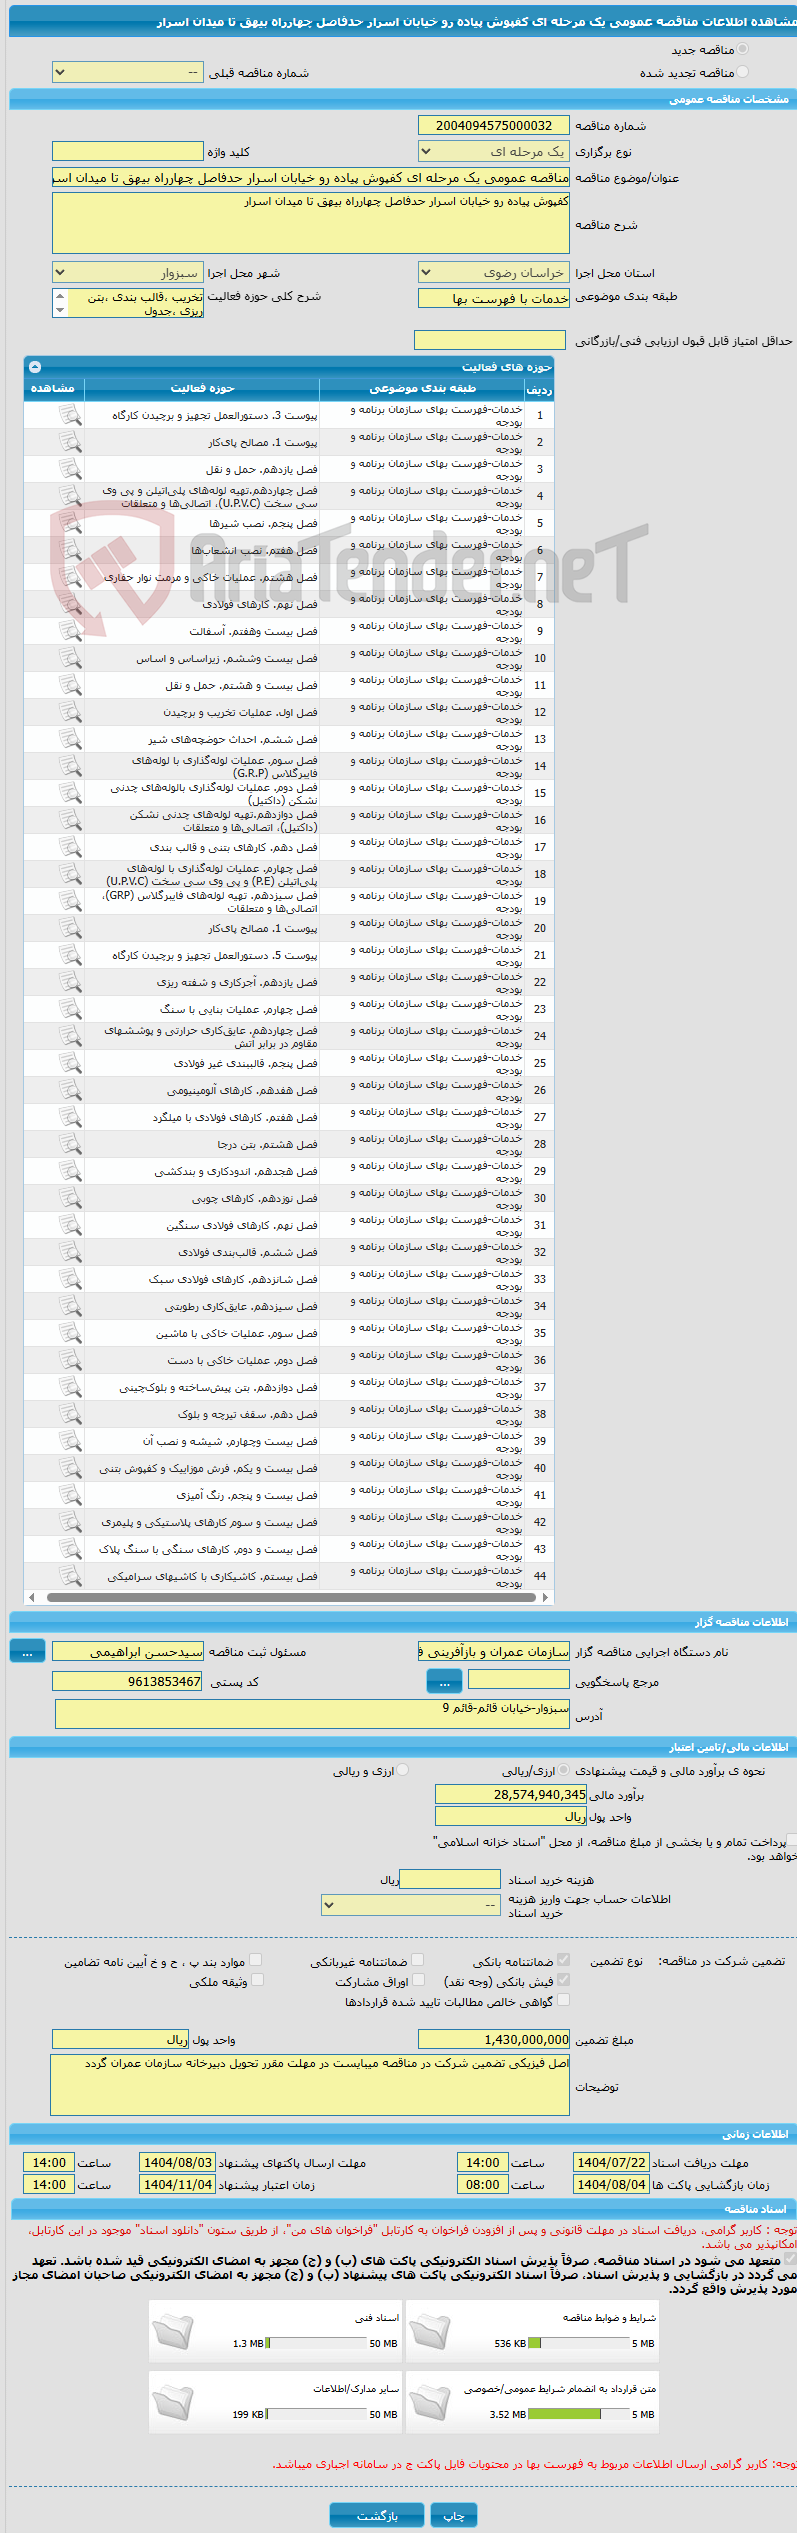Click شرایط و ضوابط size progress bar
The height and width of the screenshot is (2533, 797).
click(x=579, y=2343)
